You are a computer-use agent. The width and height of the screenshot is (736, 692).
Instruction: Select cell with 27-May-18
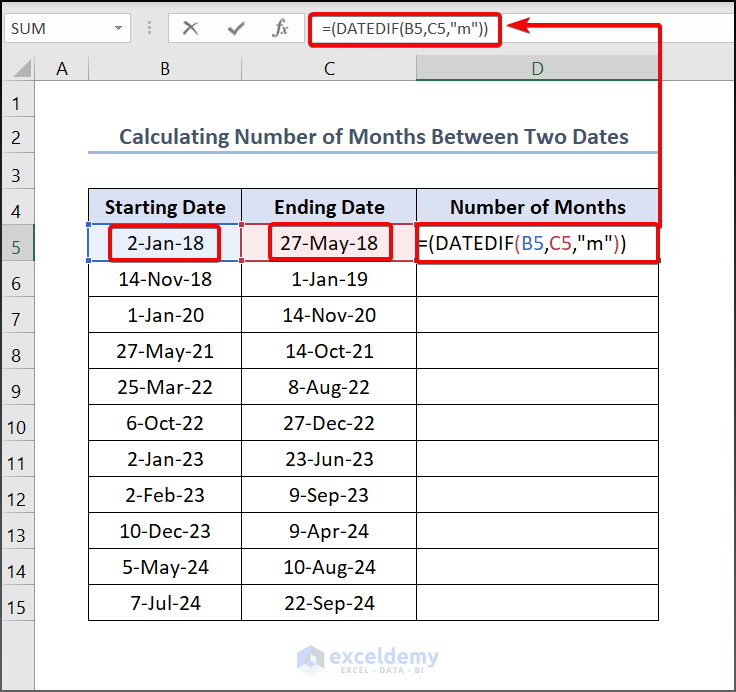[x=329, y=243]
